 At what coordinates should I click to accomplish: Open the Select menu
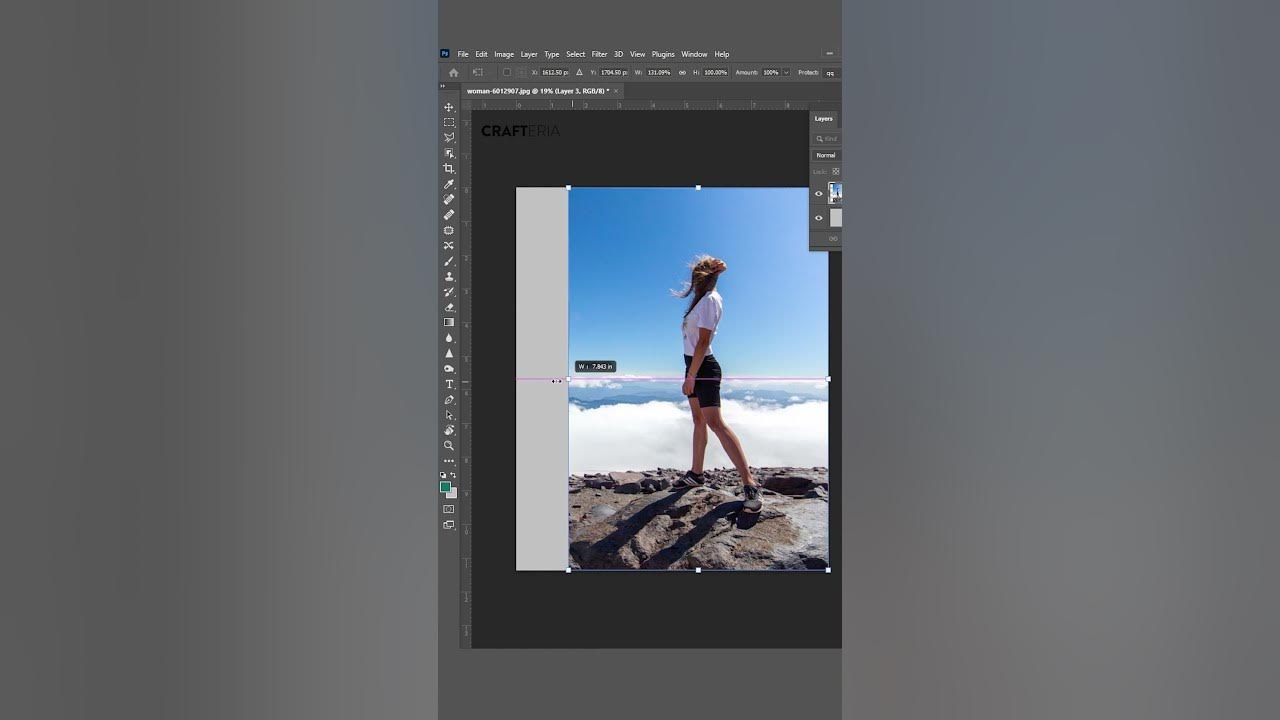point(576,54)
